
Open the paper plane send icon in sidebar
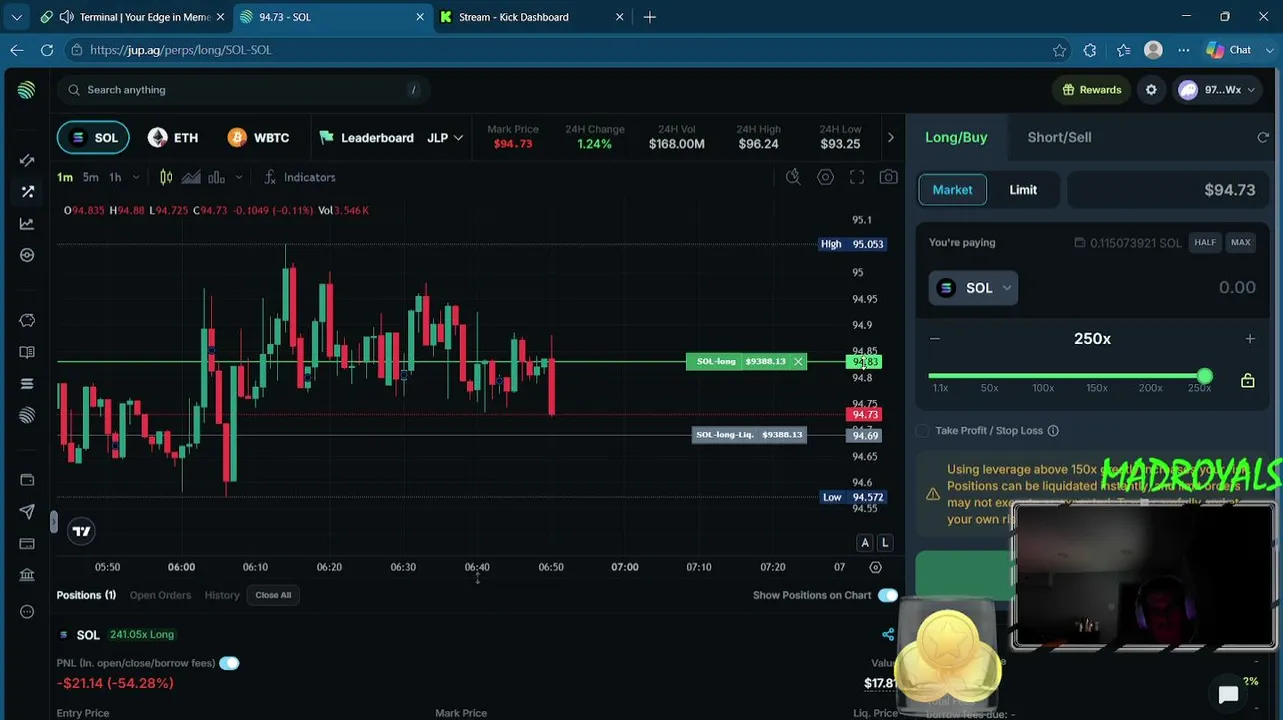tap(27, 512)
